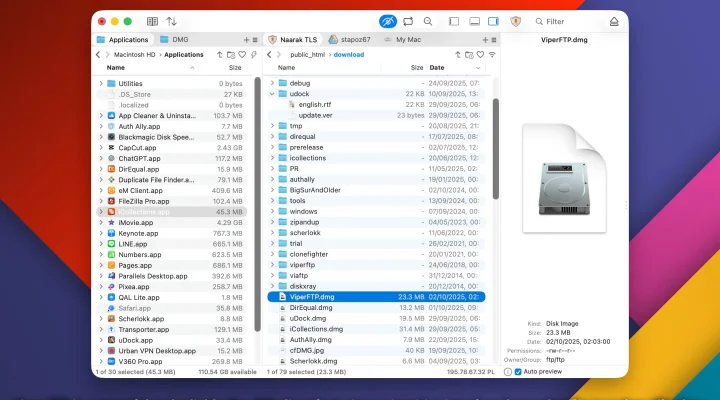This screenshot has width=720, height=400.
Task: Click download in breadcrumb path
Action: tap(349, 55)
